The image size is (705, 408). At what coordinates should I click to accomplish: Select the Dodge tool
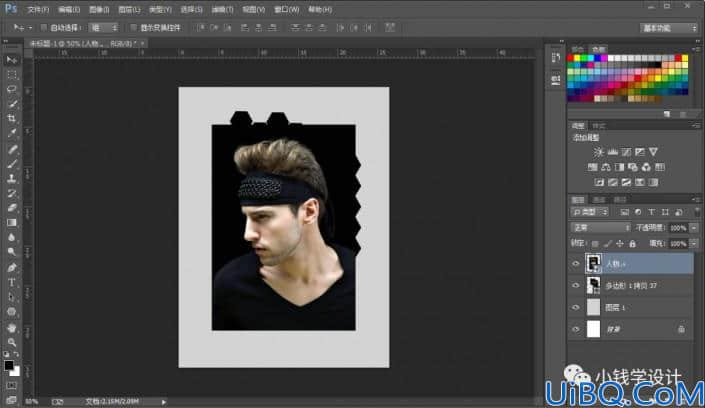pyautogui.click(x=12, y=252)
